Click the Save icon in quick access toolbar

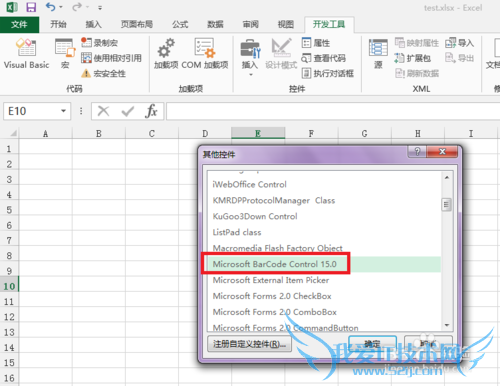pos(31,7)
